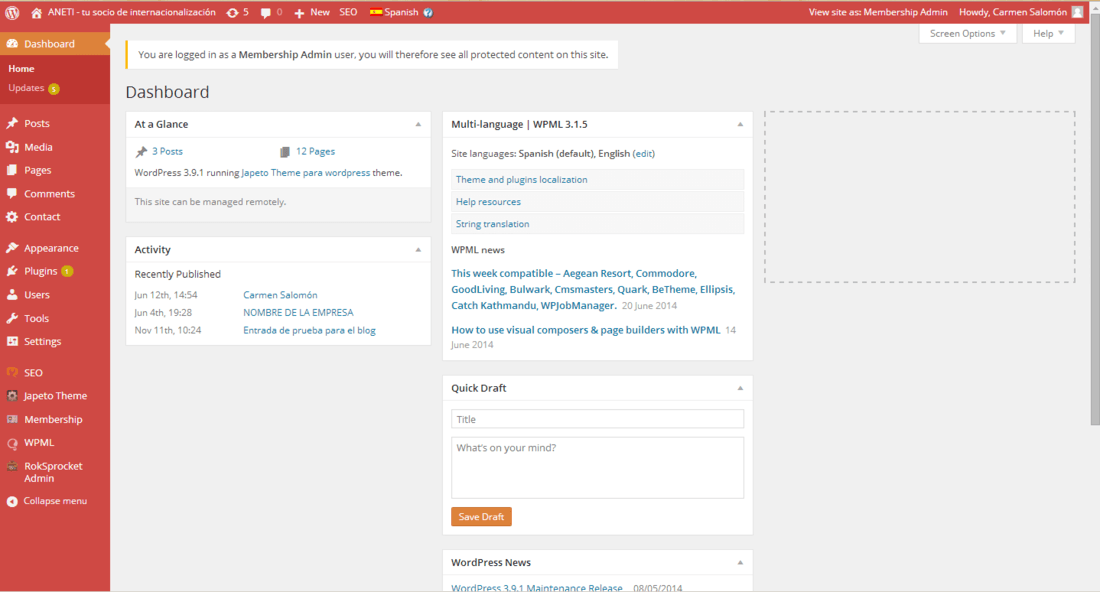The height and width of the screenshot is (592, 1100).
Task: Click the Users person icon in sidebar
Action: point(12,295)
